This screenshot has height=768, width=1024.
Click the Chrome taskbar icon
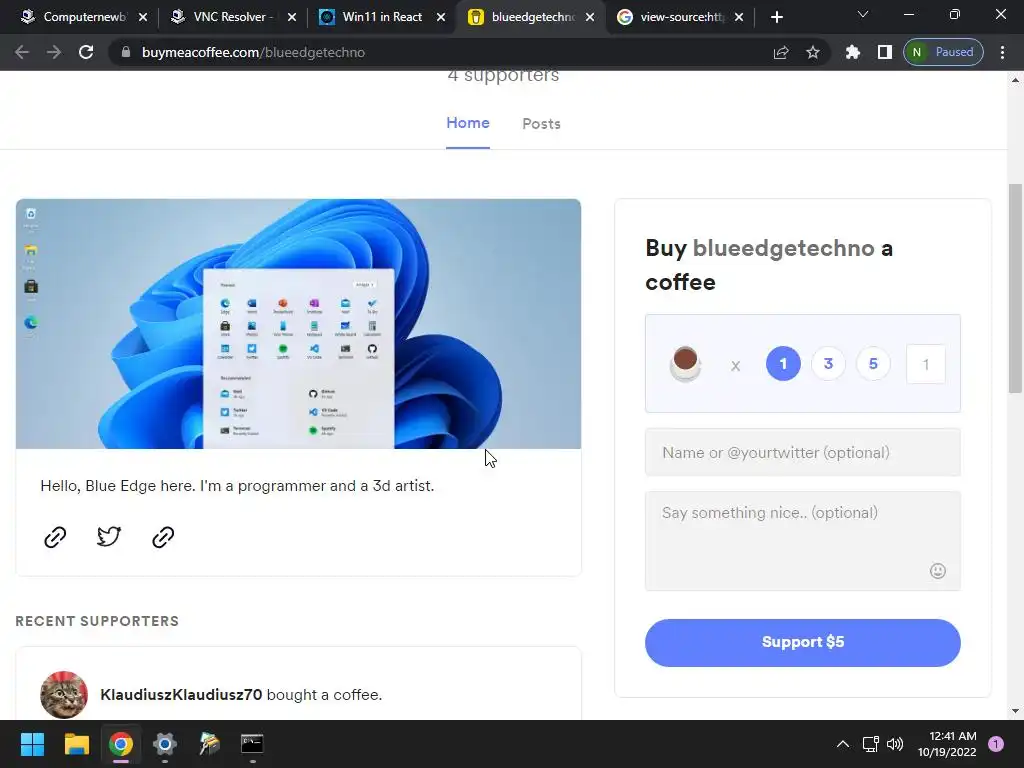[x=121, y=744]
